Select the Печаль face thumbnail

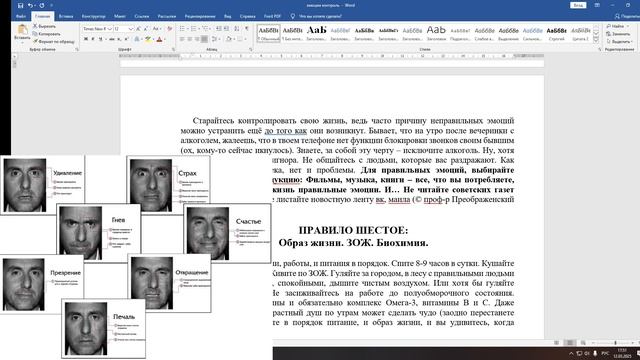click(103, 329)
